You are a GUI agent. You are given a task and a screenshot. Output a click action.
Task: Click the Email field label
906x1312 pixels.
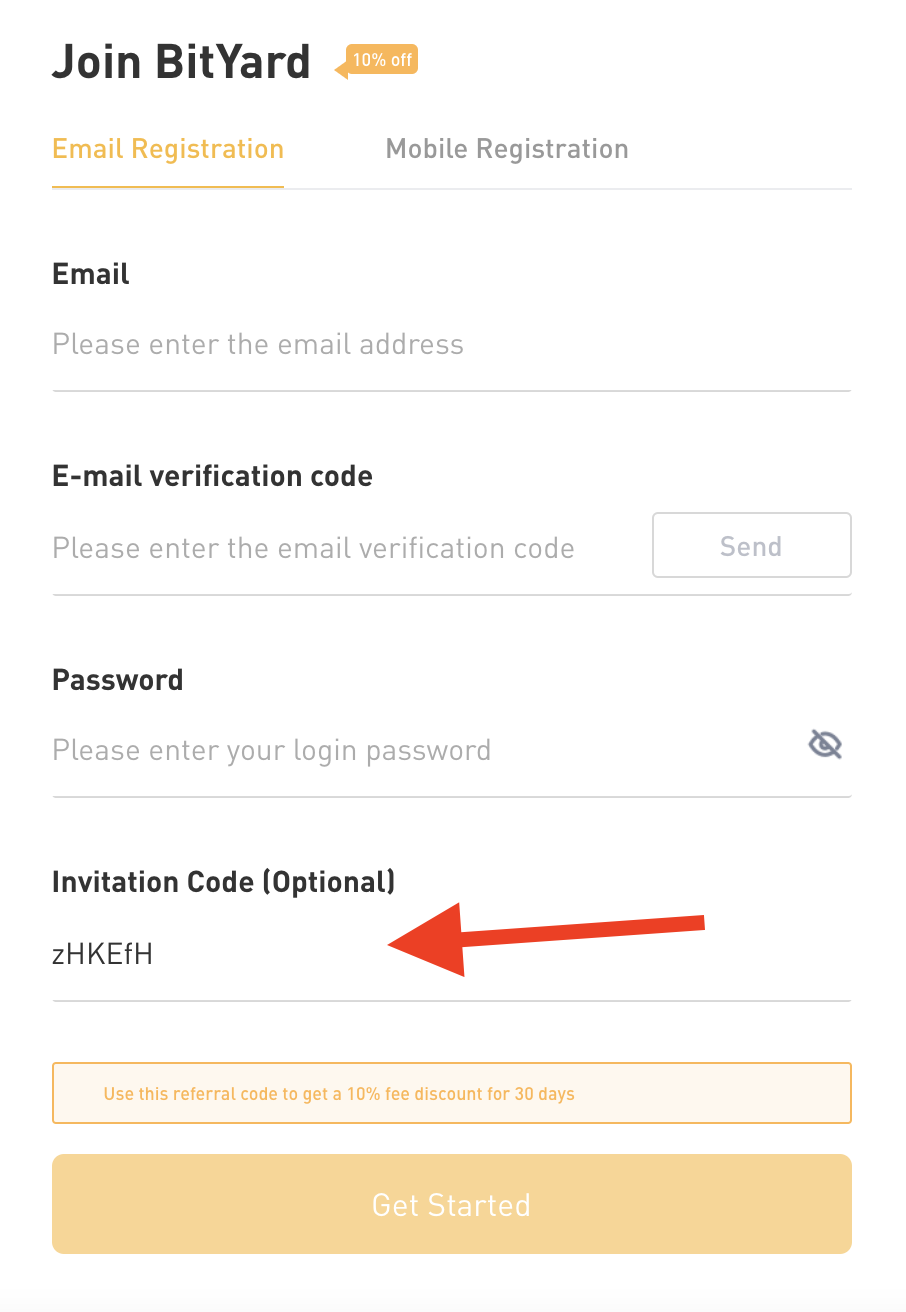pyautogui.click(x=90, y=273)
